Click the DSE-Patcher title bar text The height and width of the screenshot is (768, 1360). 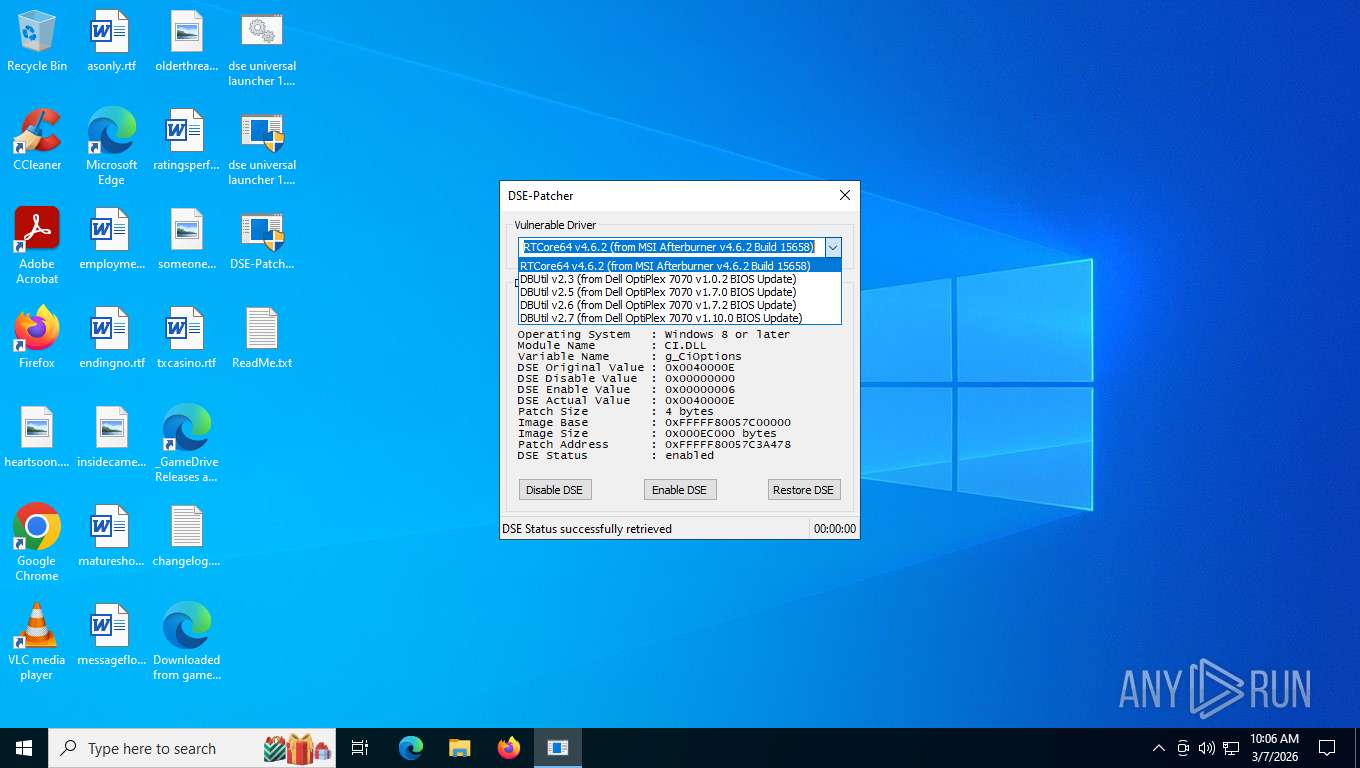coord(541,196)
